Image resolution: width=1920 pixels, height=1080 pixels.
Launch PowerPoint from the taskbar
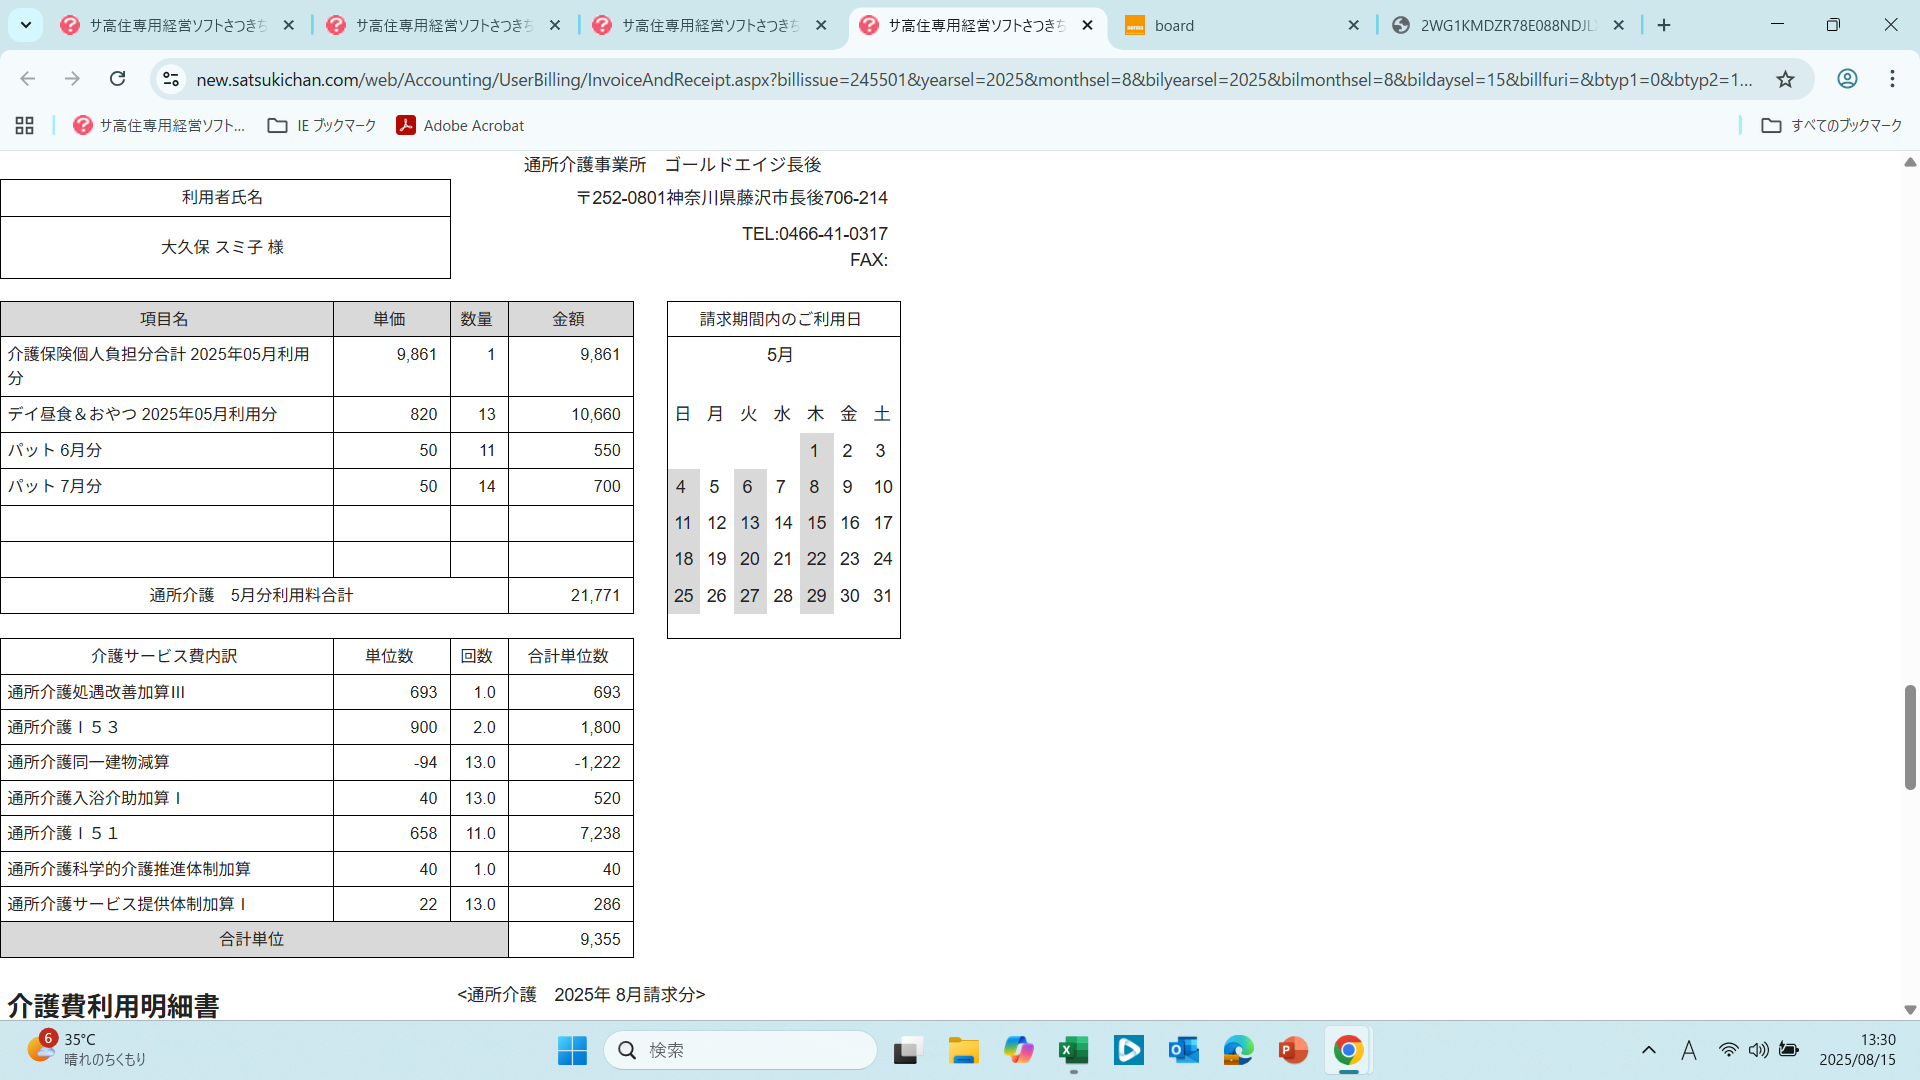1292,1050
